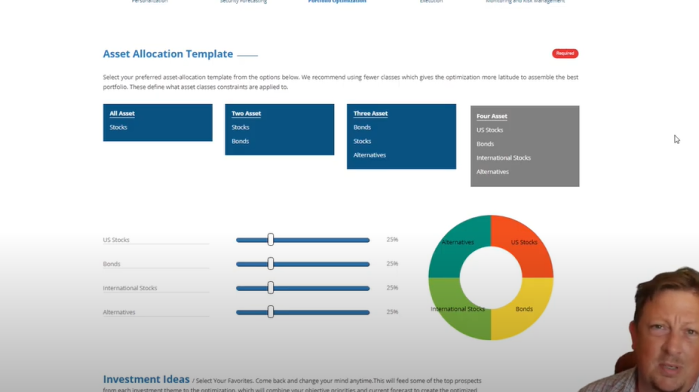Select the Two Asset template card
Screen dimensions: 699x392
(x=280, y=129)
